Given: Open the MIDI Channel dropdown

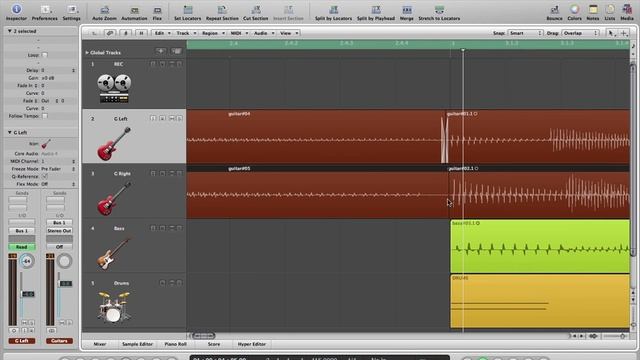Looking at the screenshot, I should click(58, 161).
